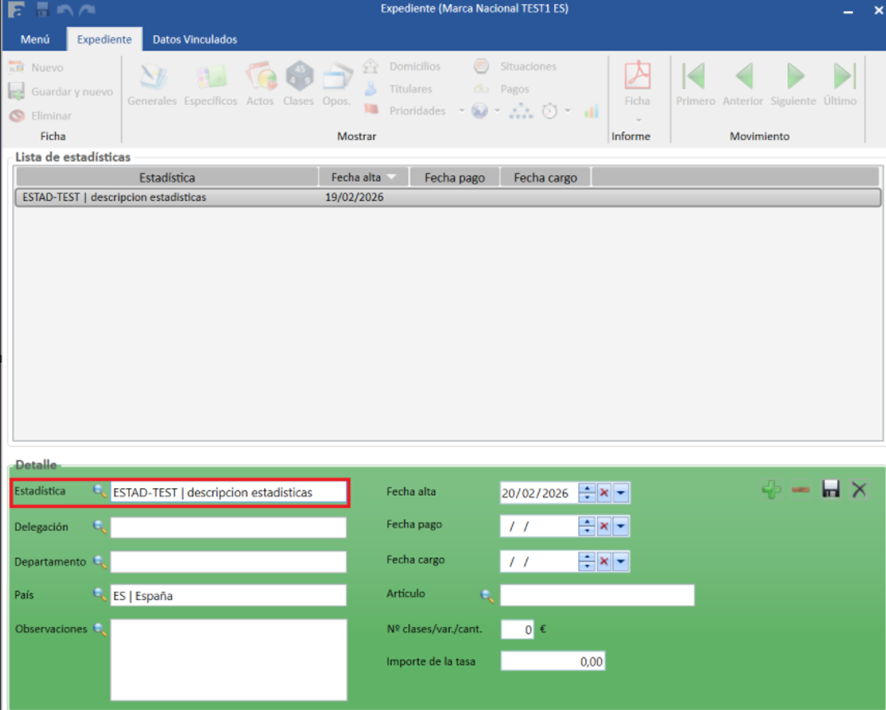886x710 pixels.
Task: Click the save floppy disk icon in Detalle
Action: click(x=830, y=490)
